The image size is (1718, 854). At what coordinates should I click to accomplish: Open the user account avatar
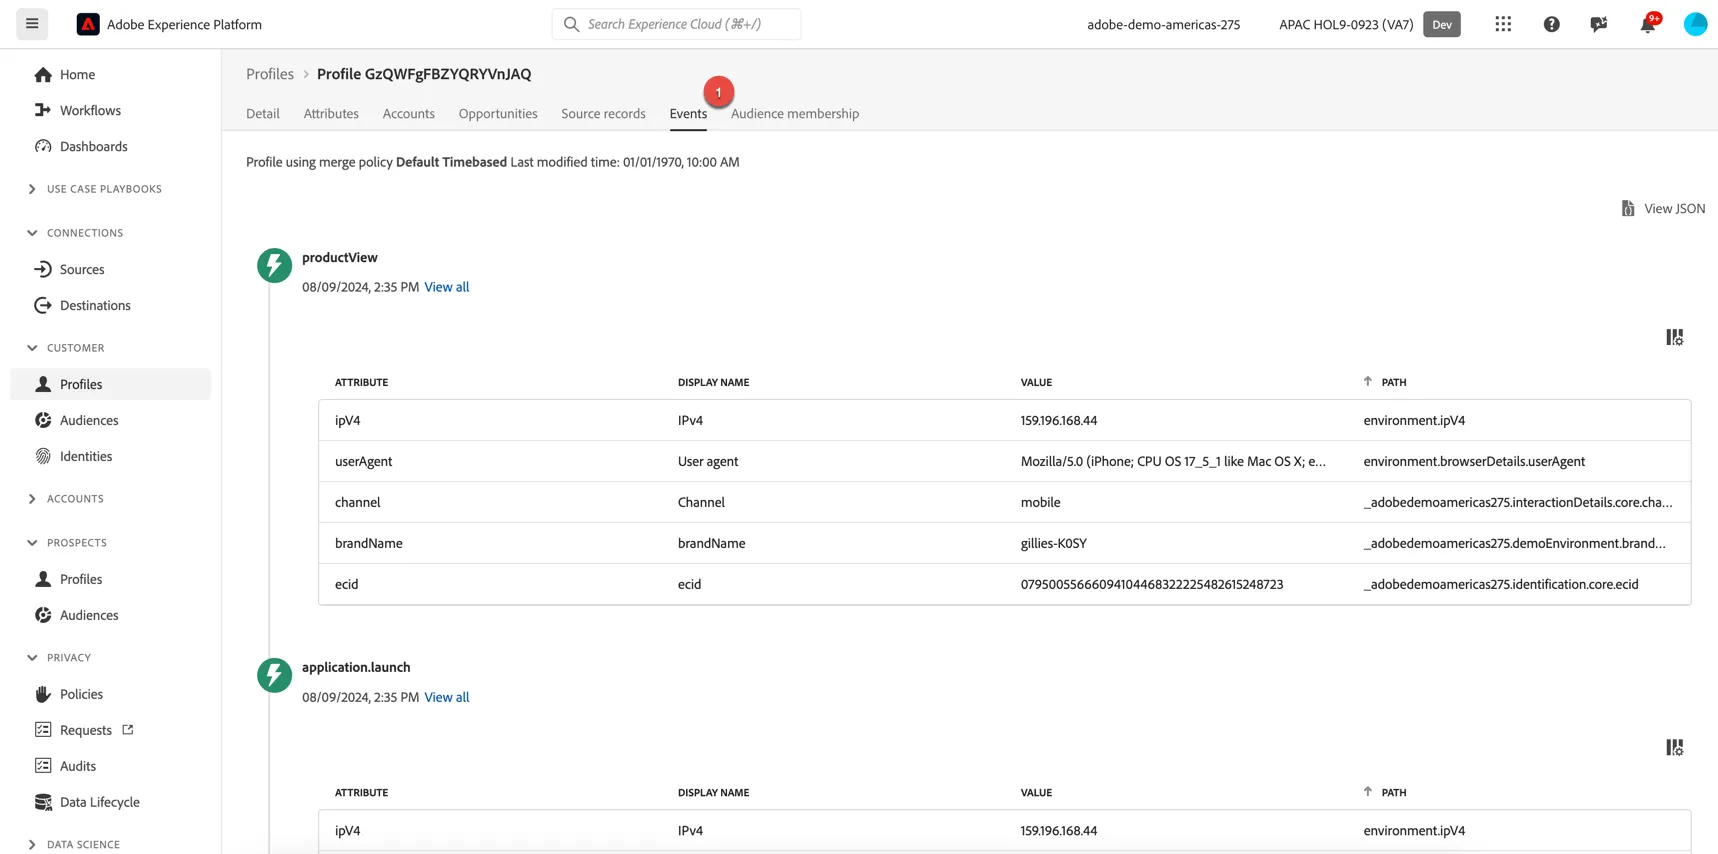pyautogui.click(x=1695, y=24)
